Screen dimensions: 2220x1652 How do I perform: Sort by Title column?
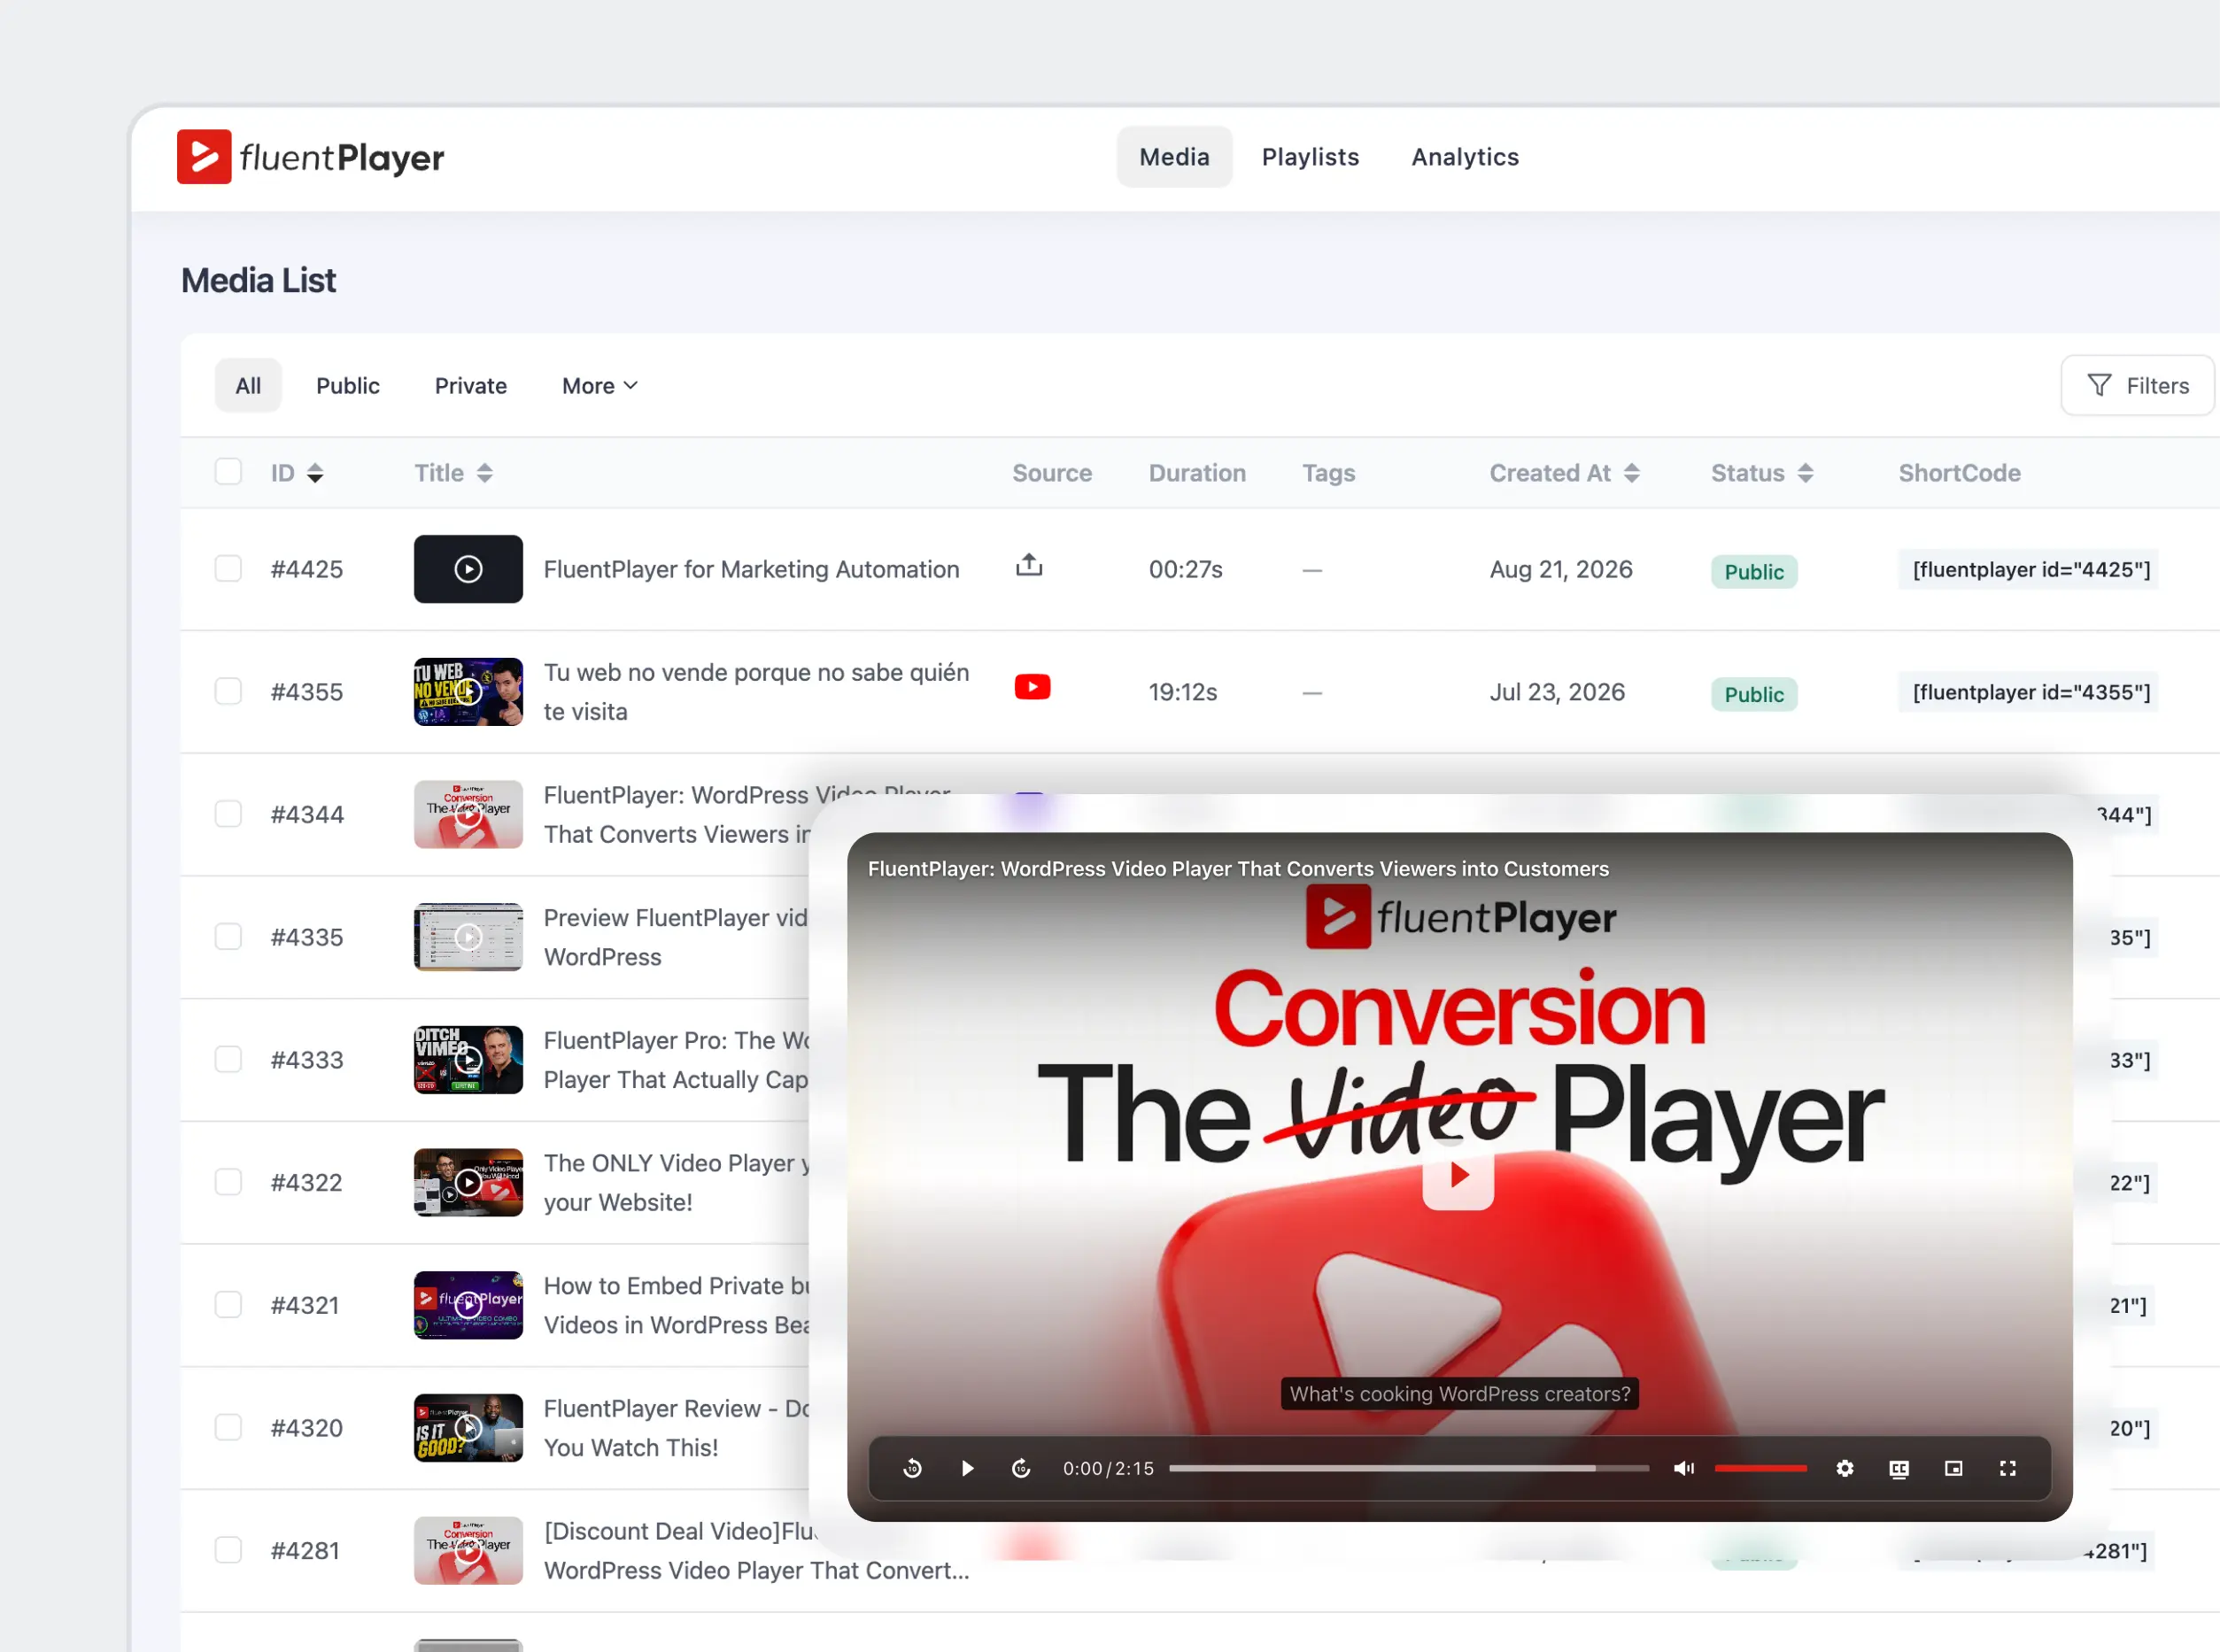454,473
